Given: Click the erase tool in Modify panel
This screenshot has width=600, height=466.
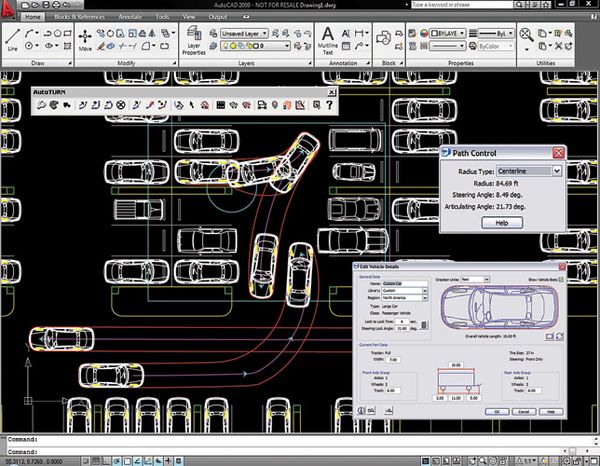Looking at the screenshot, I should [100, 46].
